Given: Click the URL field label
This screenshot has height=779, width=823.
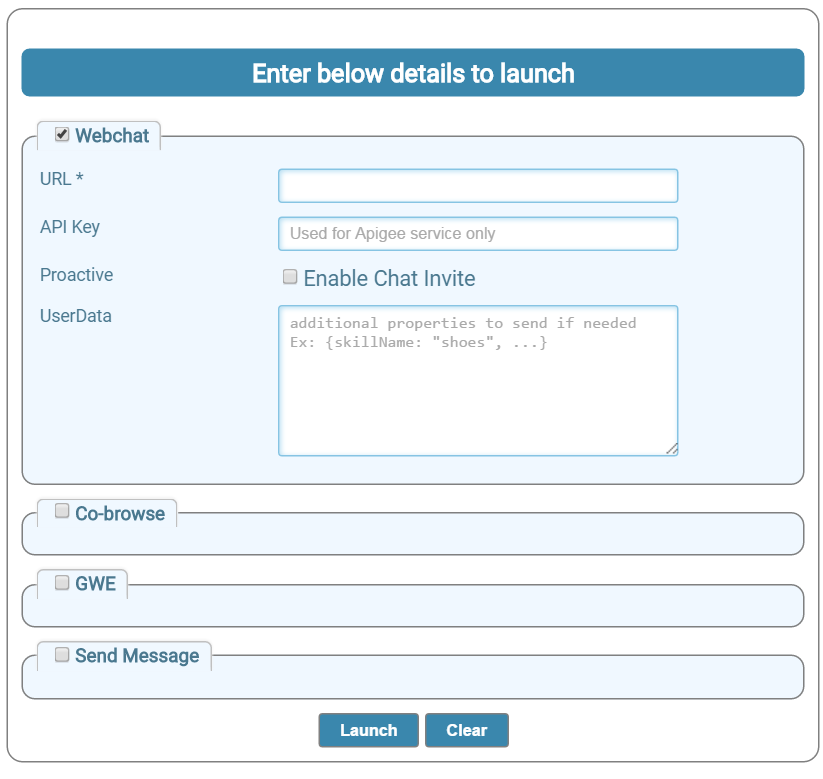Looking at the screenshot, I should 62,179.
